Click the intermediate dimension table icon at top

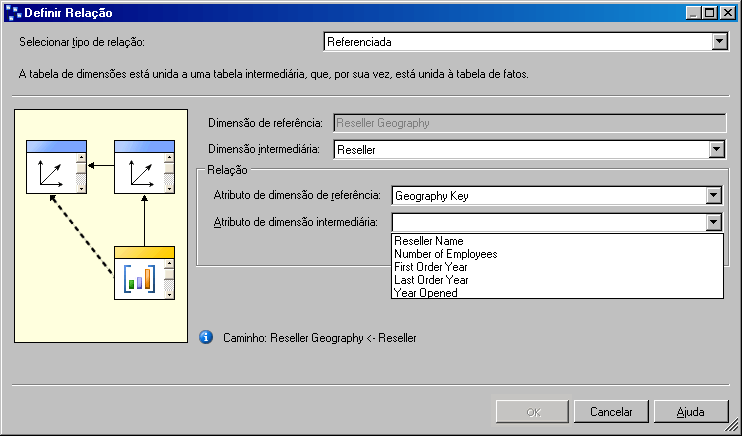coord(138,172)
